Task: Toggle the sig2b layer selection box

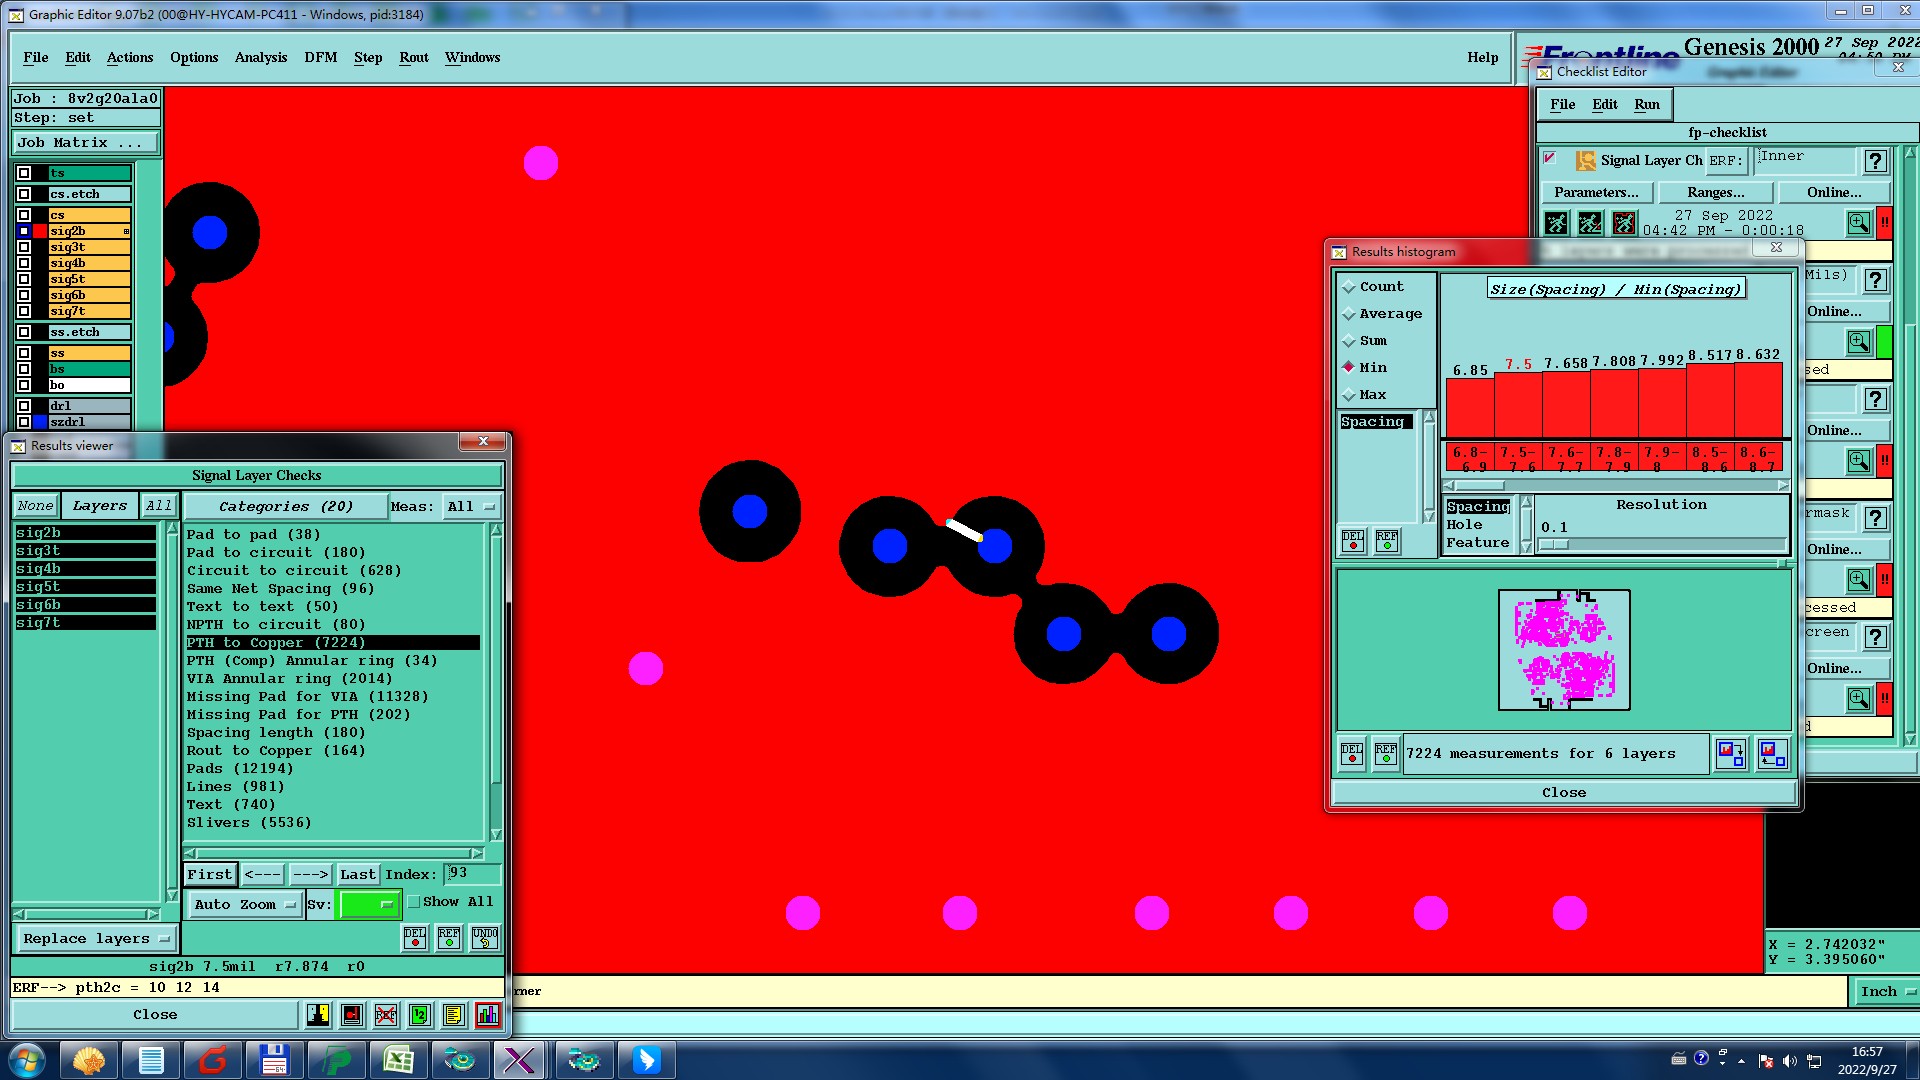Action: 24,231
